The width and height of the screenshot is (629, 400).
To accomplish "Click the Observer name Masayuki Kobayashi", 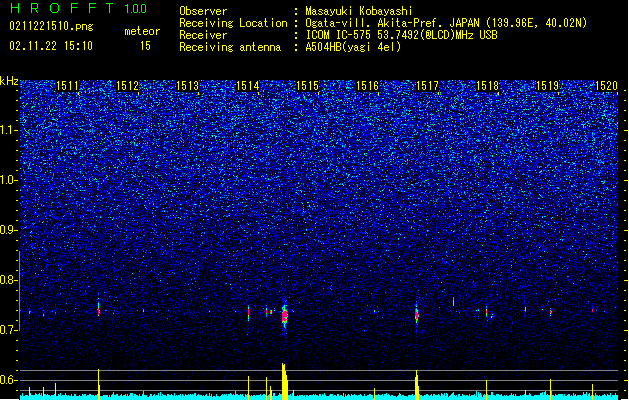I will tap(359, 11).
